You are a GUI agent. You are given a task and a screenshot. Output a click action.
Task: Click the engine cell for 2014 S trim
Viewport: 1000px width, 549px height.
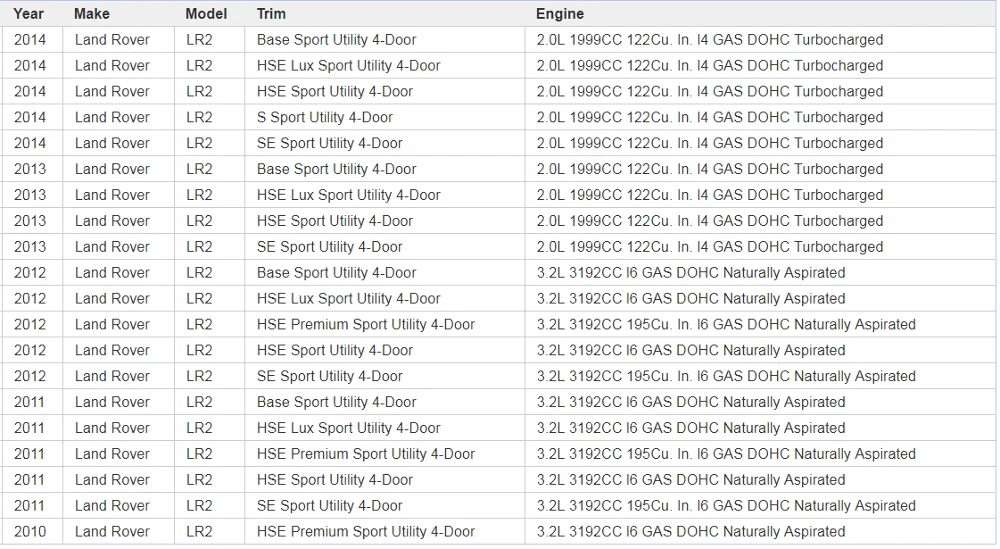[x=709, y=117]
